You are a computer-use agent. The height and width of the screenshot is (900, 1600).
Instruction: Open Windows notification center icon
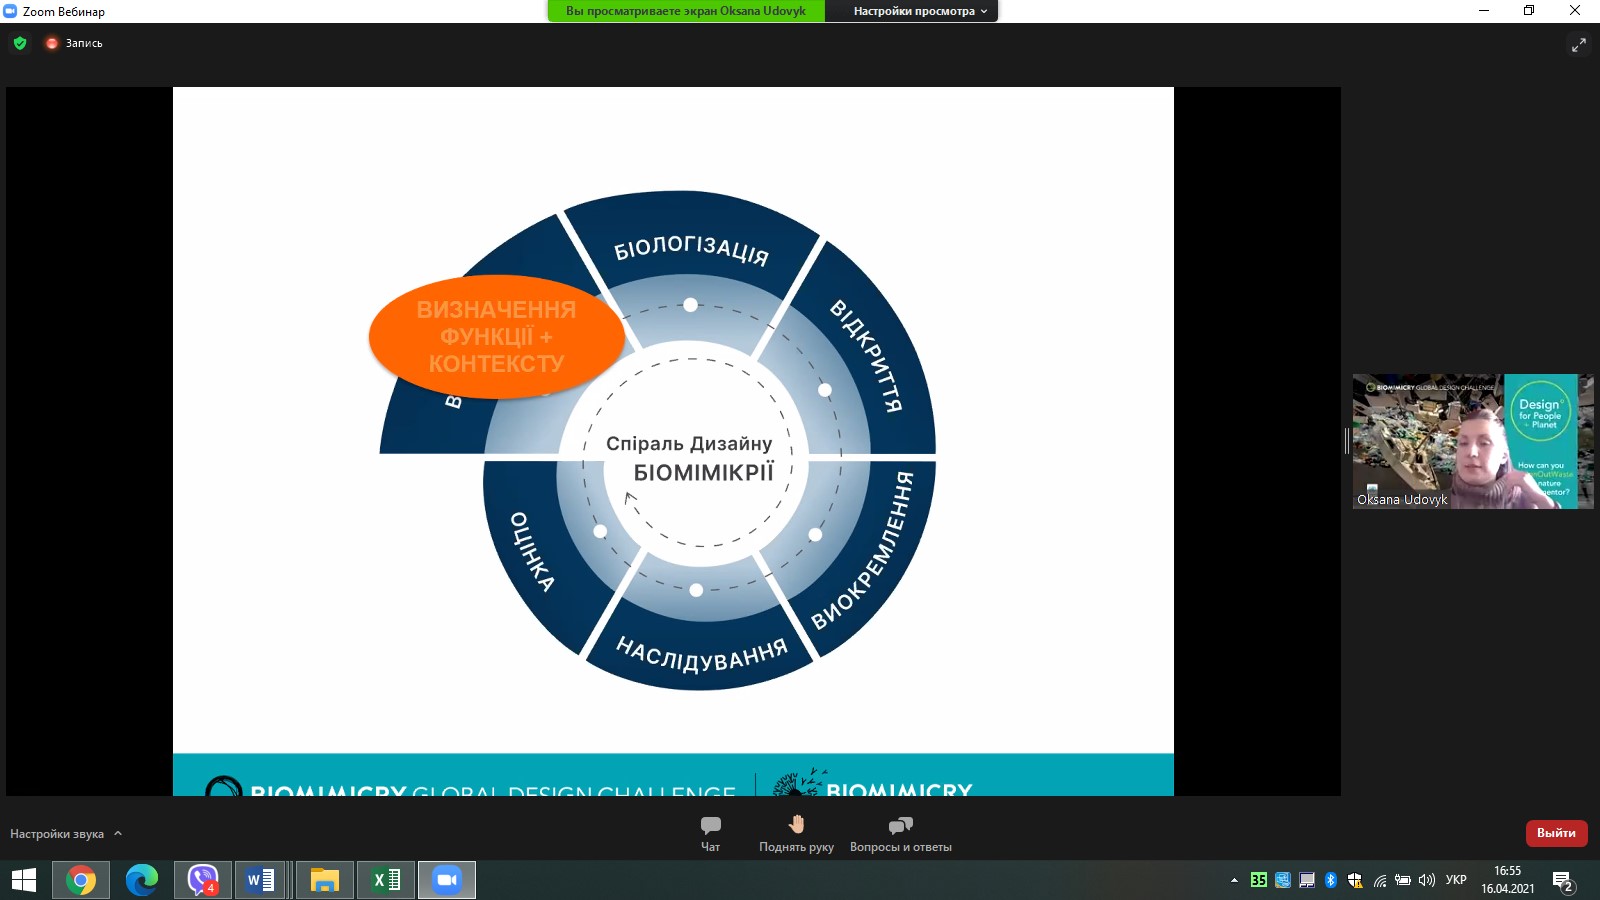pyautogui.click(x=1563, y=881)
